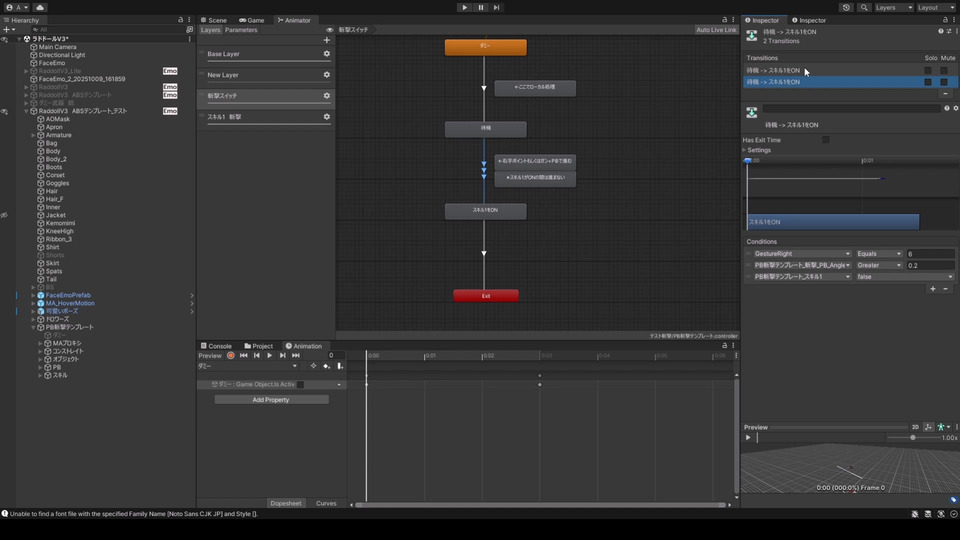Click the cloud services icon
Screen dimensions: 960x540
point(40,7)
